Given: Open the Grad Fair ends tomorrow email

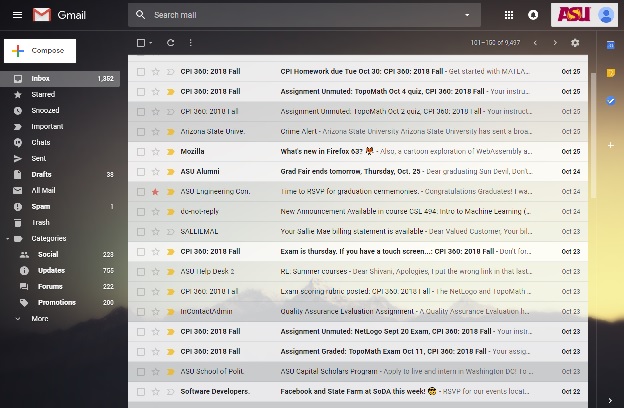Looking at the screenshot, I should click(358, 172).
